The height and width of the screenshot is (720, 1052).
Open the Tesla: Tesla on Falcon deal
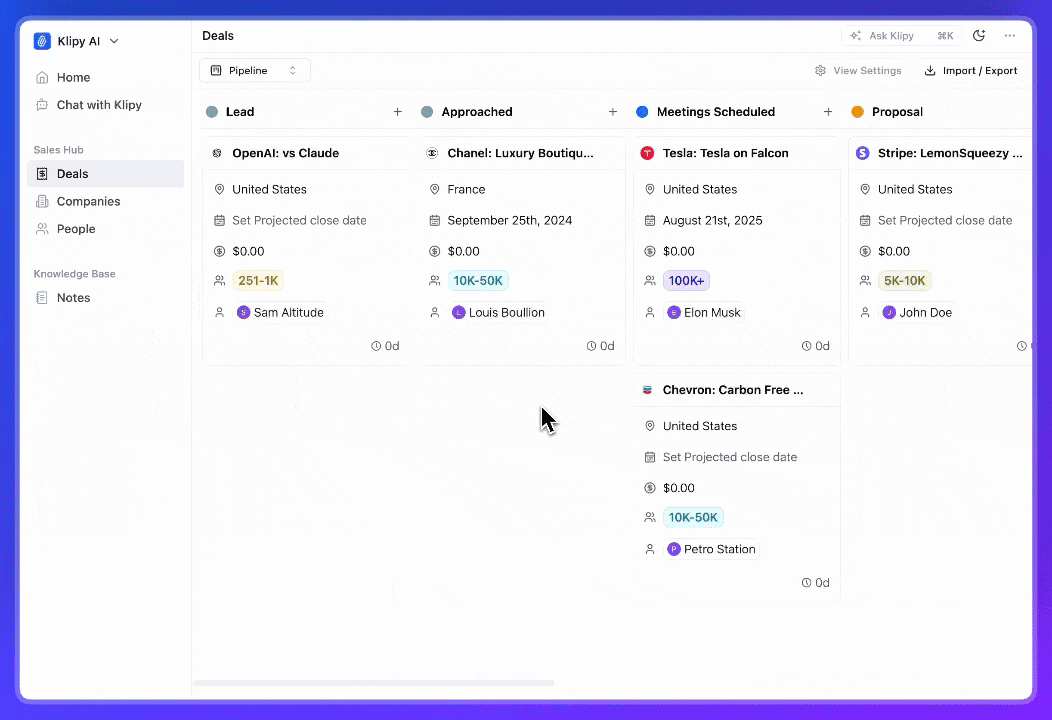coord(725,153)
